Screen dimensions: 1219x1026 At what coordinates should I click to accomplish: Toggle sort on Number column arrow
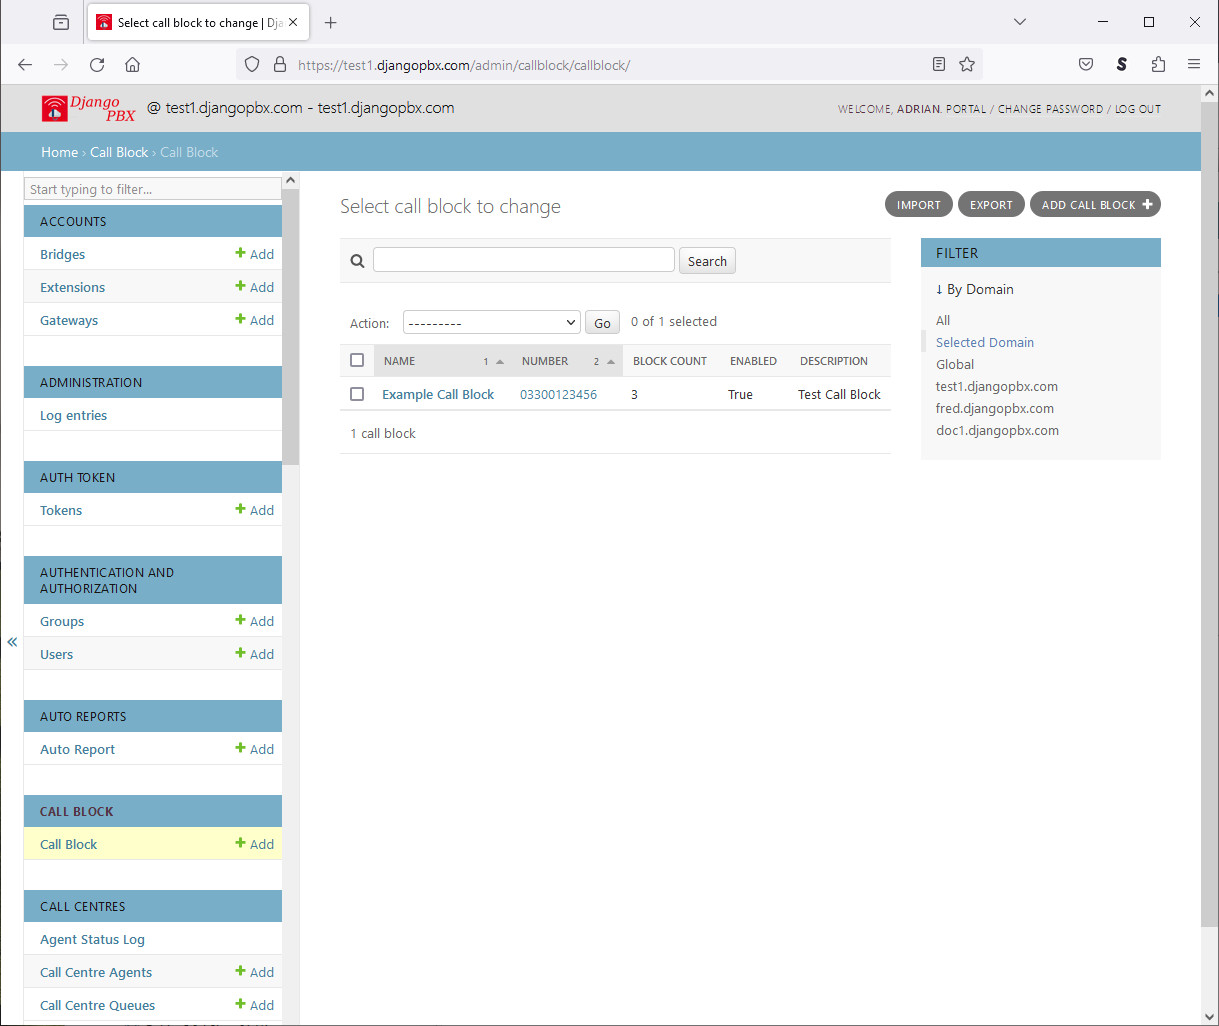click(610, 362)
